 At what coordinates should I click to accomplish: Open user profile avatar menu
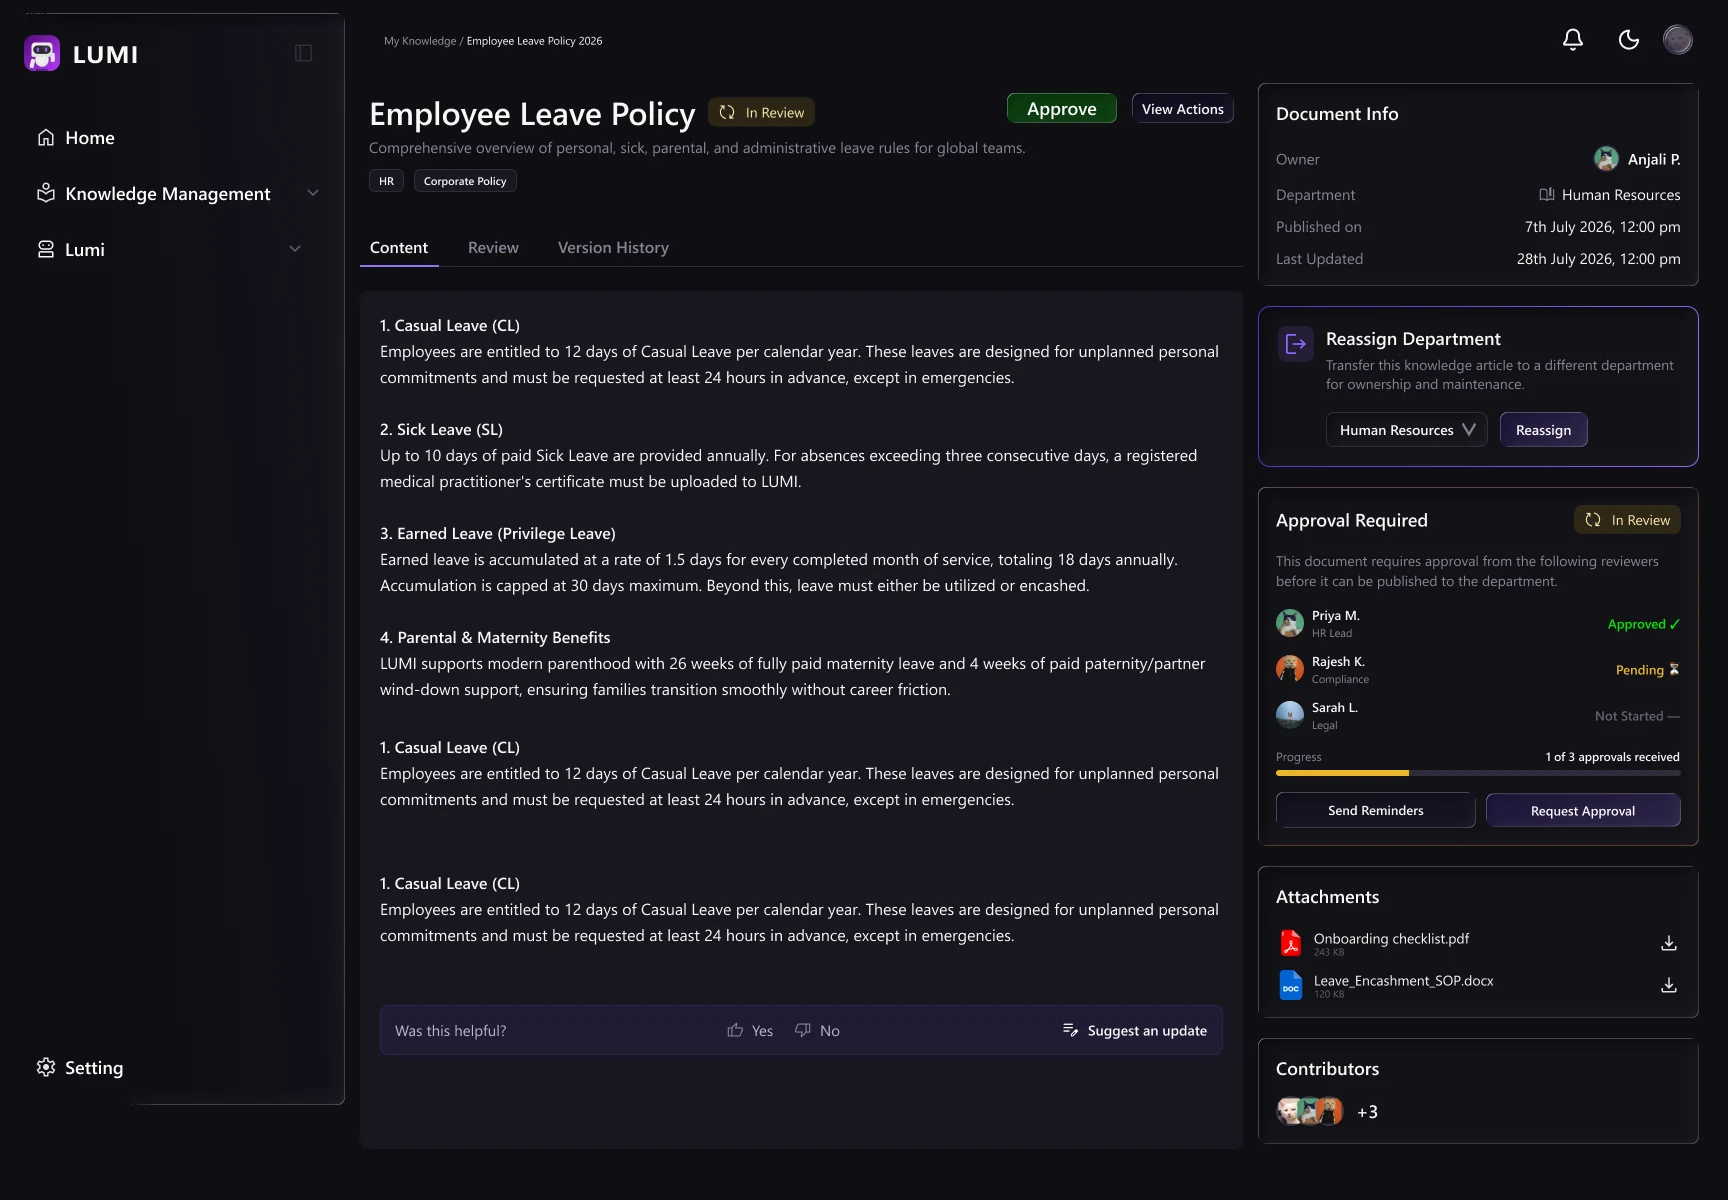[x=1678, y=39]
